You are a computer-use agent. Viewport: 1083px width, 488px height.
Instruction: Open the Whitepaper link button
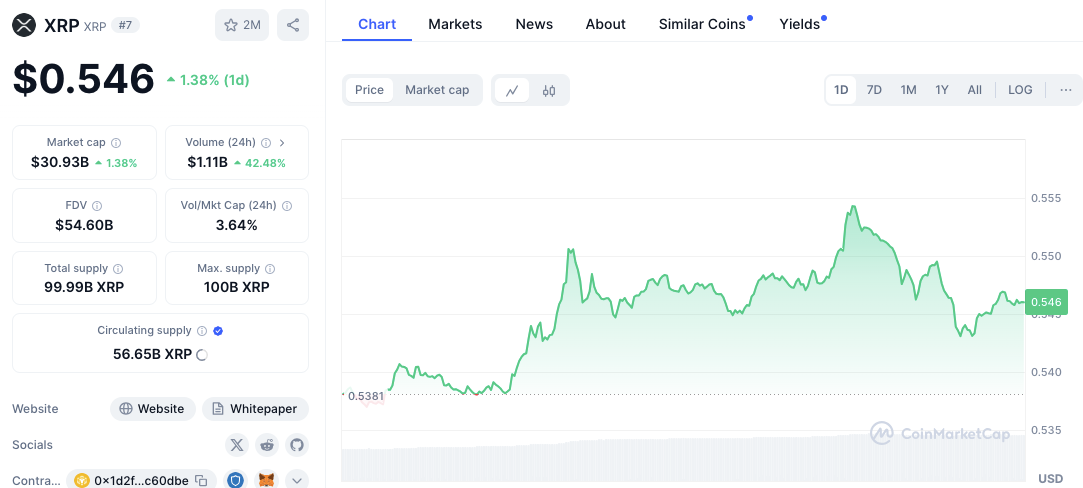click(x=256, y=409)
